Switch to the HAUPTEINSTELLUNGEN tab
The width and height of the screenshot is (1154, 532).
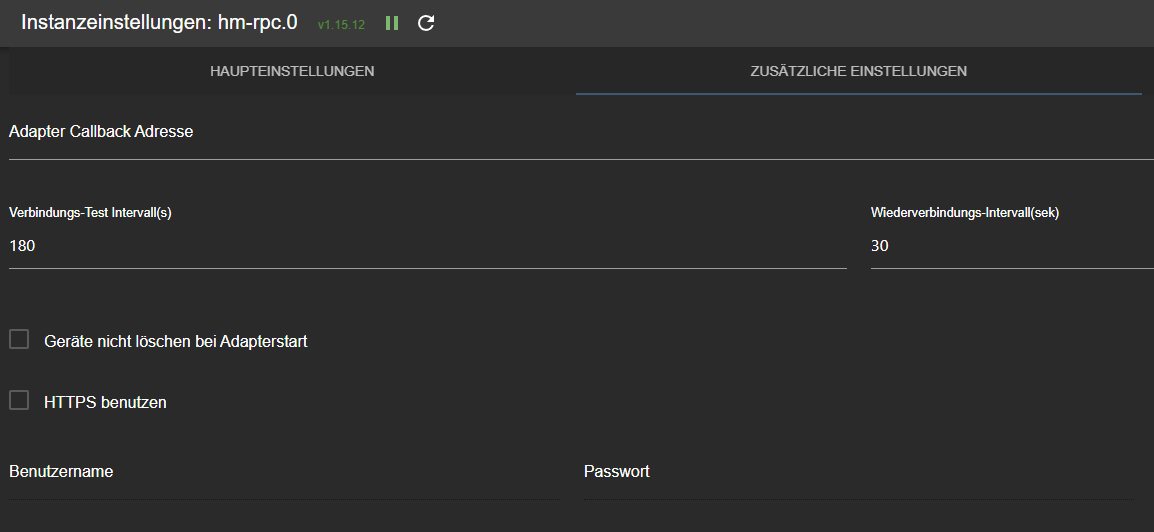coord(292,71)
